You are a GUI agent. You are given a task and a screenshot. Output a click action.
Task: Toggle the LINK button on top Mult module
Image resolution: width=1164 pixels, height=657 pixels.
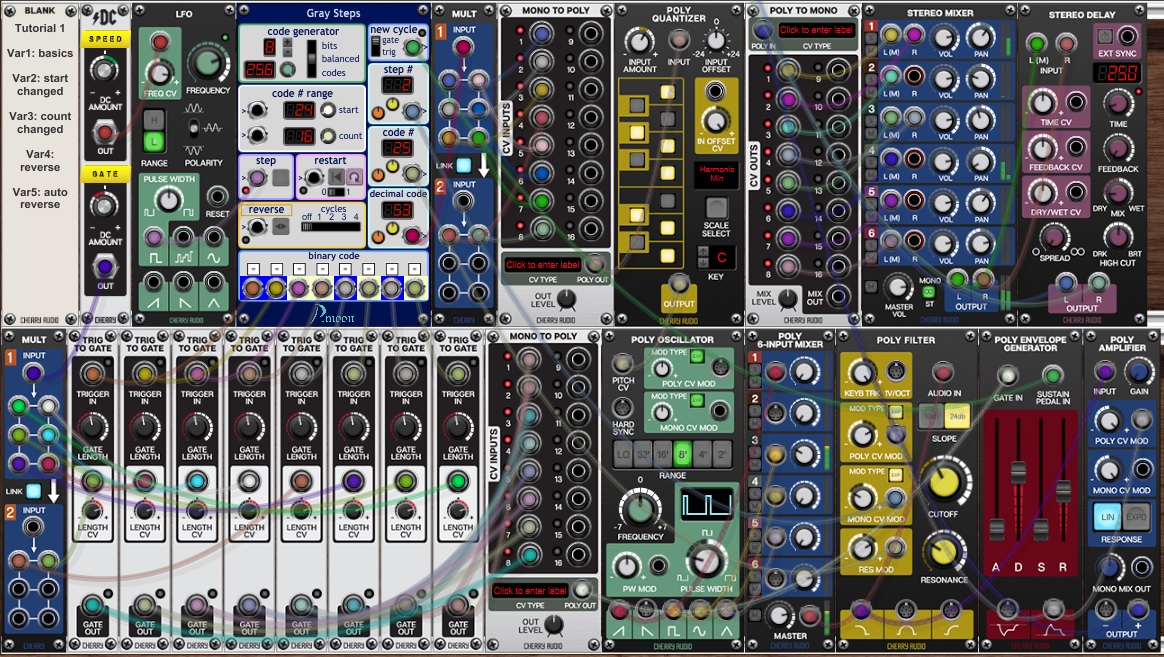point(463,166)
